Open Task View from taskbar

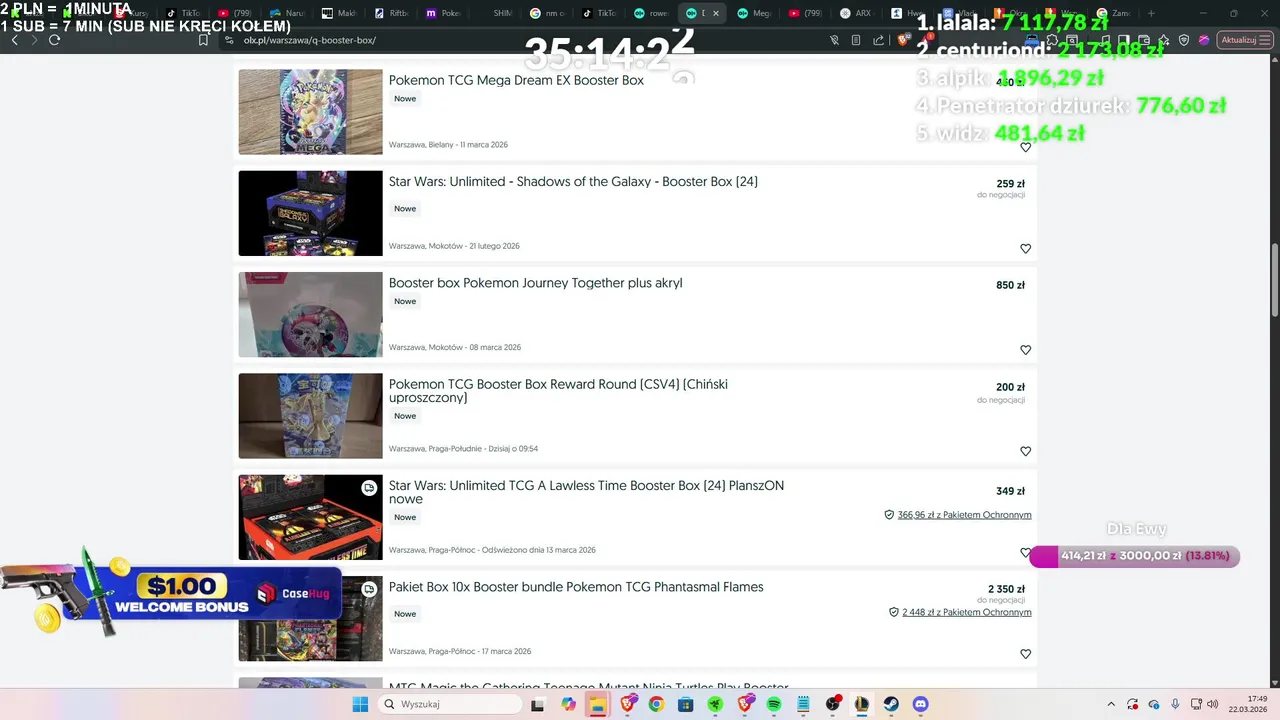(538, 705)
